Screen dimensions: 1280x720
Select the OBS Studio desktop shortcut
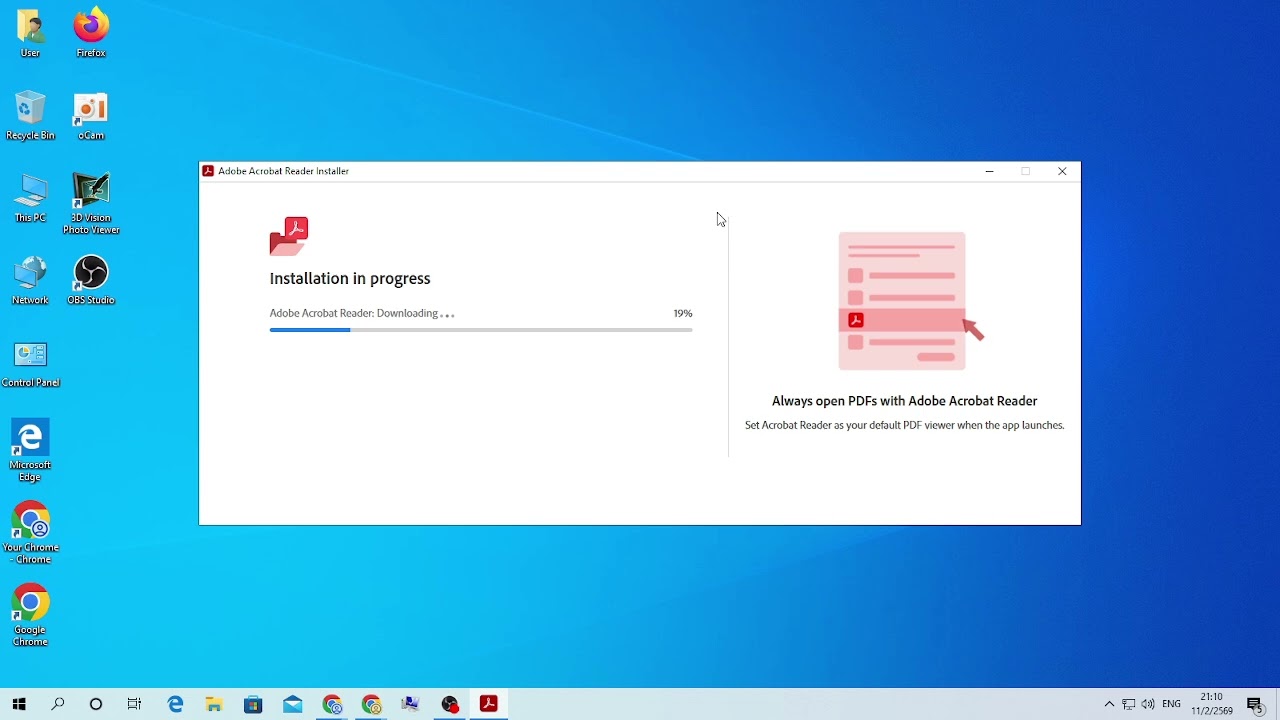pos(91,279)
